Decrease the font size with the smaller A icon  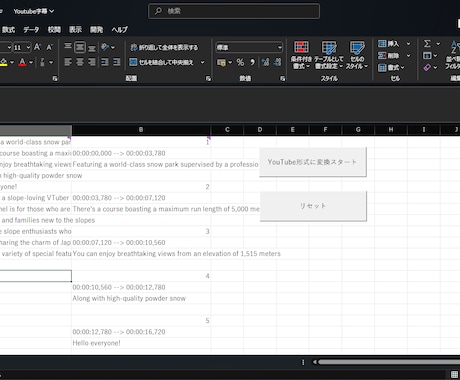click(50, 47)
